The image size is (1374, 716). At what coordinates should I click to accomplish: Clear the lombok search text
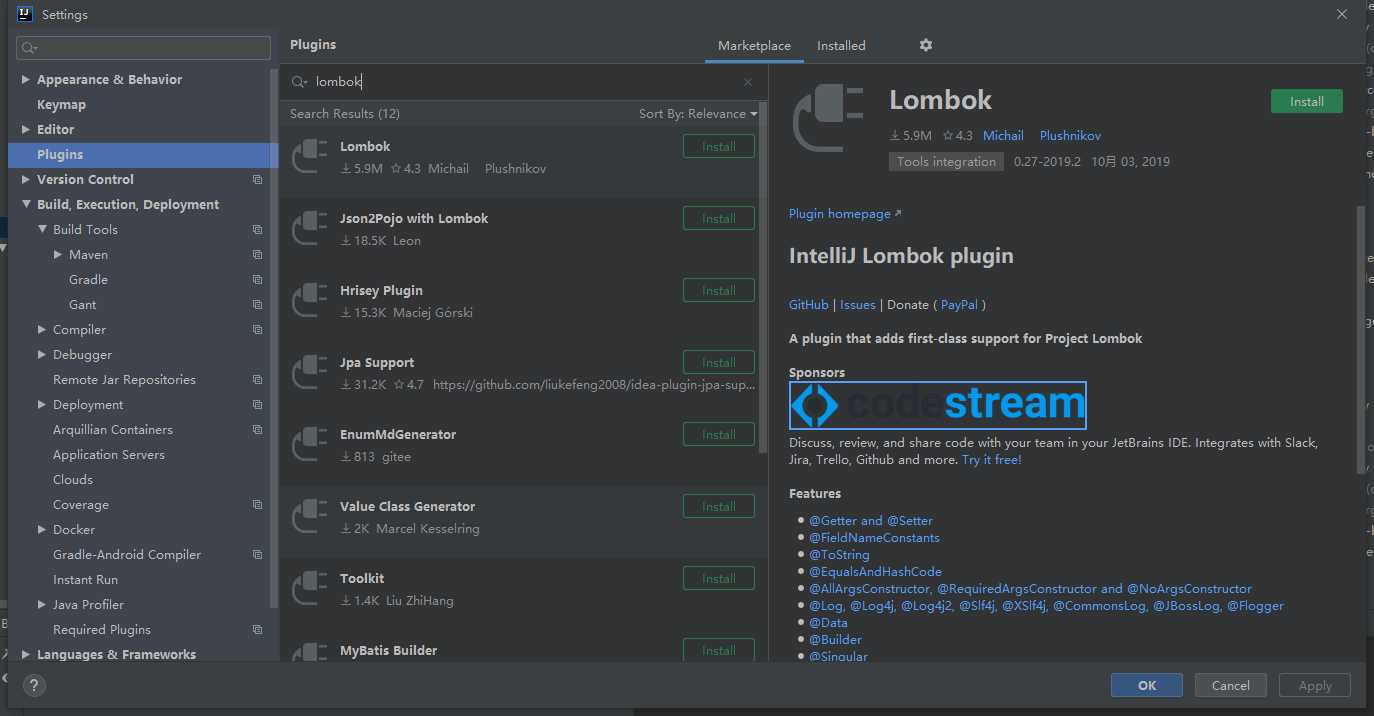tap(748, 82)
